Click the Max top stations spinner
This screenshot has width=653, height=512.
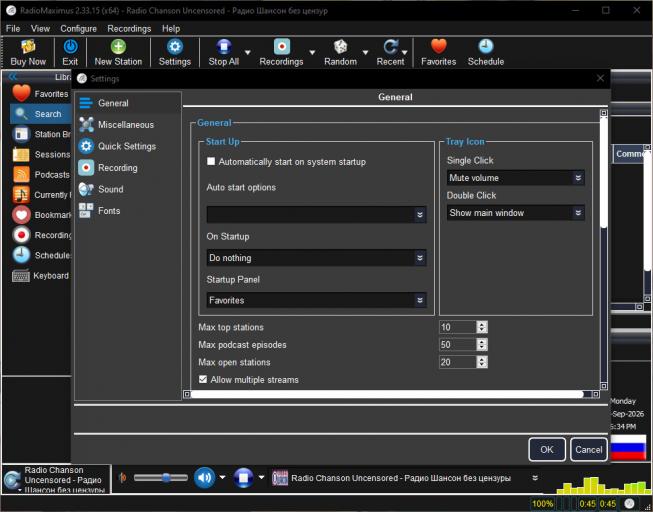[482, 327]
